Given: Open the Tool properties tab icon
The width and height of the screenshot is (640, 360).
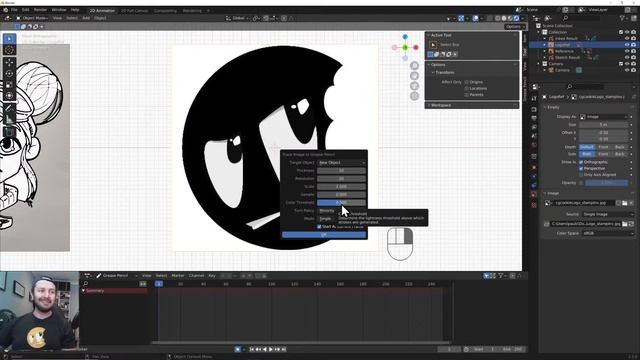Looking at the screenshot, I should 534,98.
